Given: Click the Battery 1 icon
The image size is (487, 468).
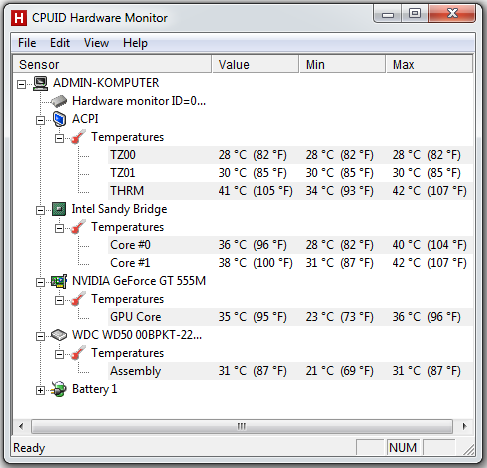Looking at the screenshot, I should 59,389.
